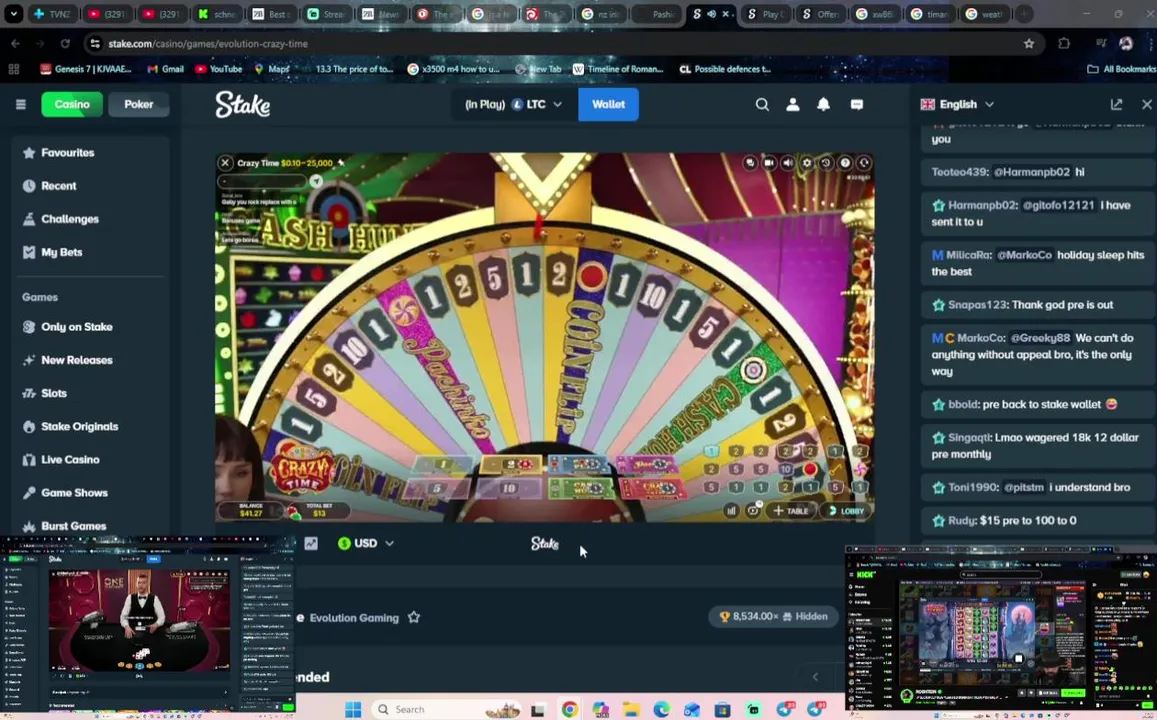Place a bet on the 10 spot
Screen dimensions: 1157x720
(x=508, y=488)
